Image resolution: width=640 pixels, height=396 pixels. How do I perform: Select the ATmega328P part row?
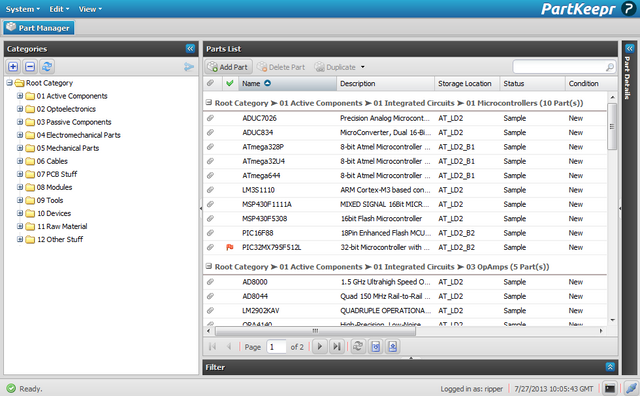(x=405, y=147)
